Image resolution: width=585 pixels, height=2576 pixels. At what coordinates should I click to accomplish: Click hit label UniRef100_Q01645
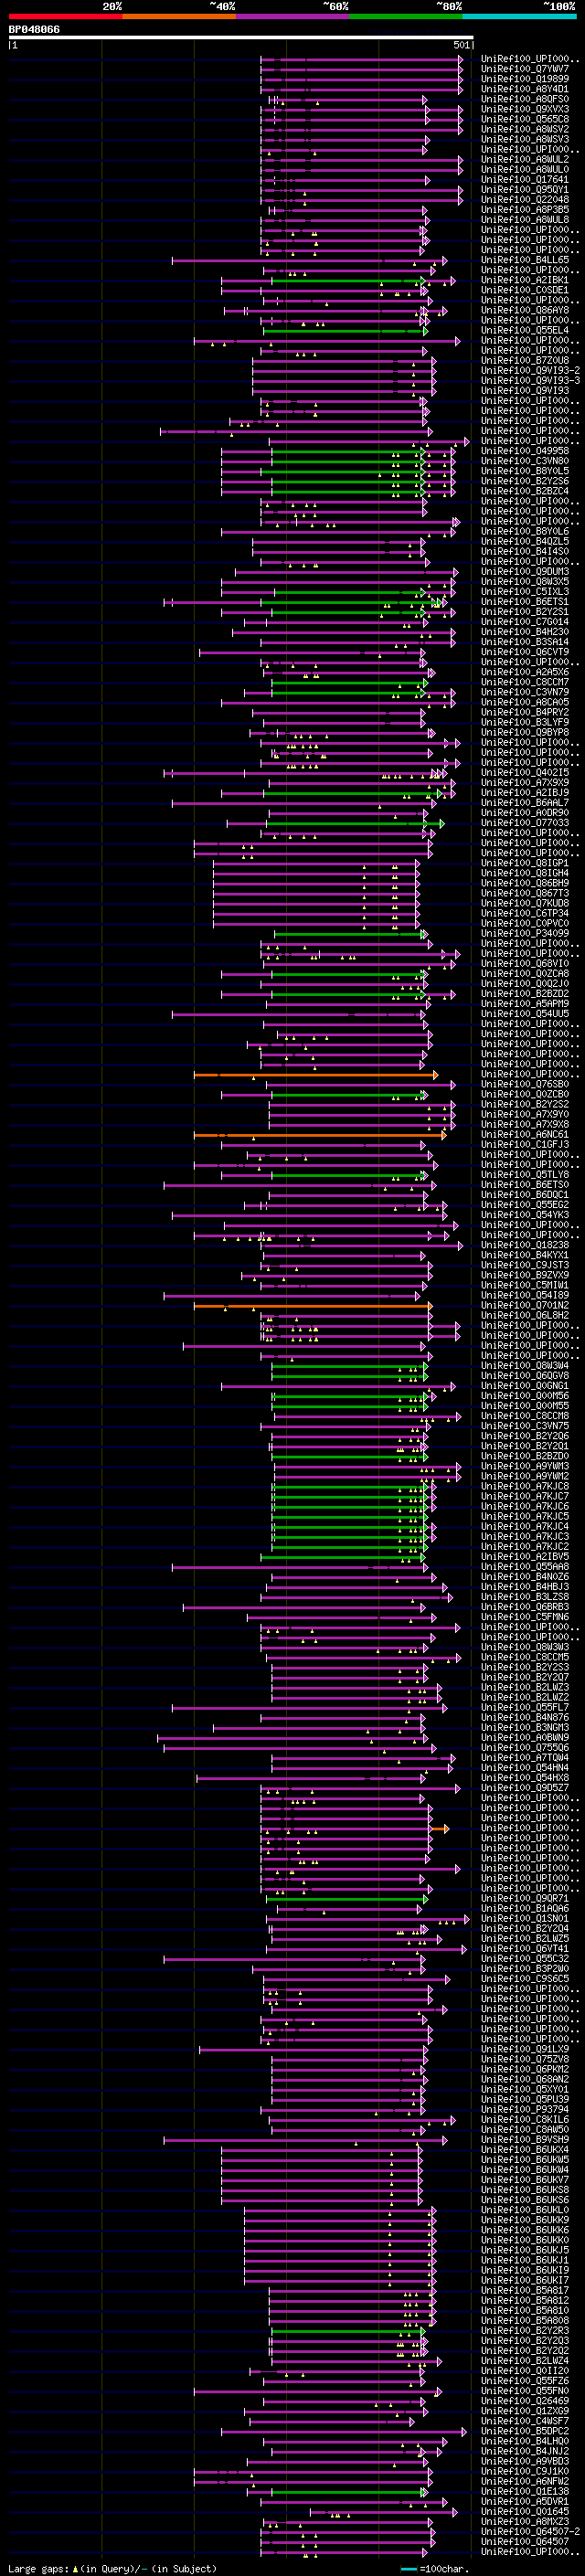[525, 2512]
